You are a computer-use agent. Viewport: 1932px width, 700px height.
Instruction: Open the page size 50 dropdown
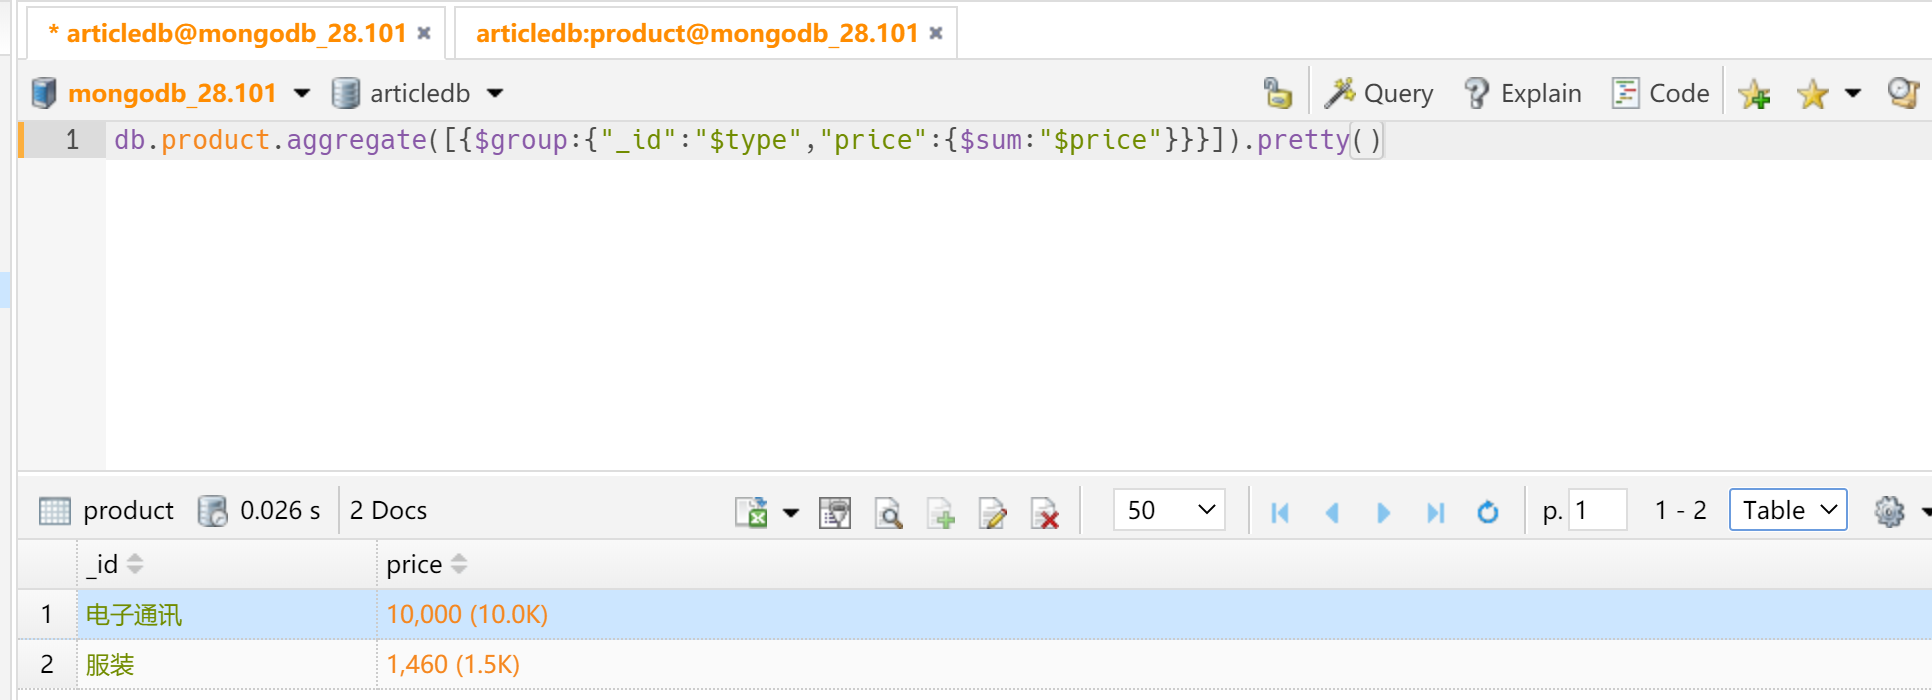click(1169, 510)
